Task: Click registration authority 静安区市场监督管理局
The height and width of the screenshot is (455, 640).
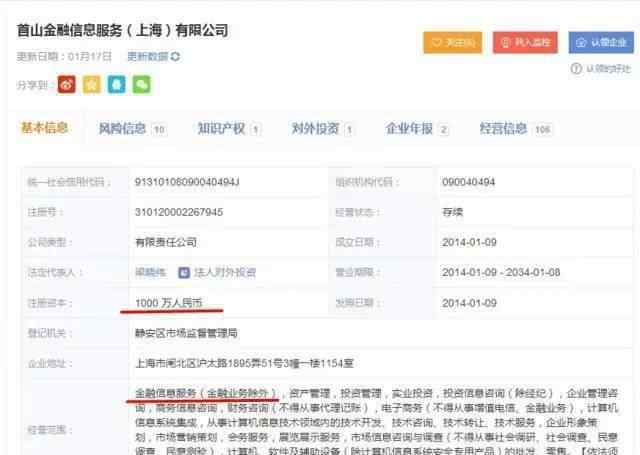Action: pos(186,333)
